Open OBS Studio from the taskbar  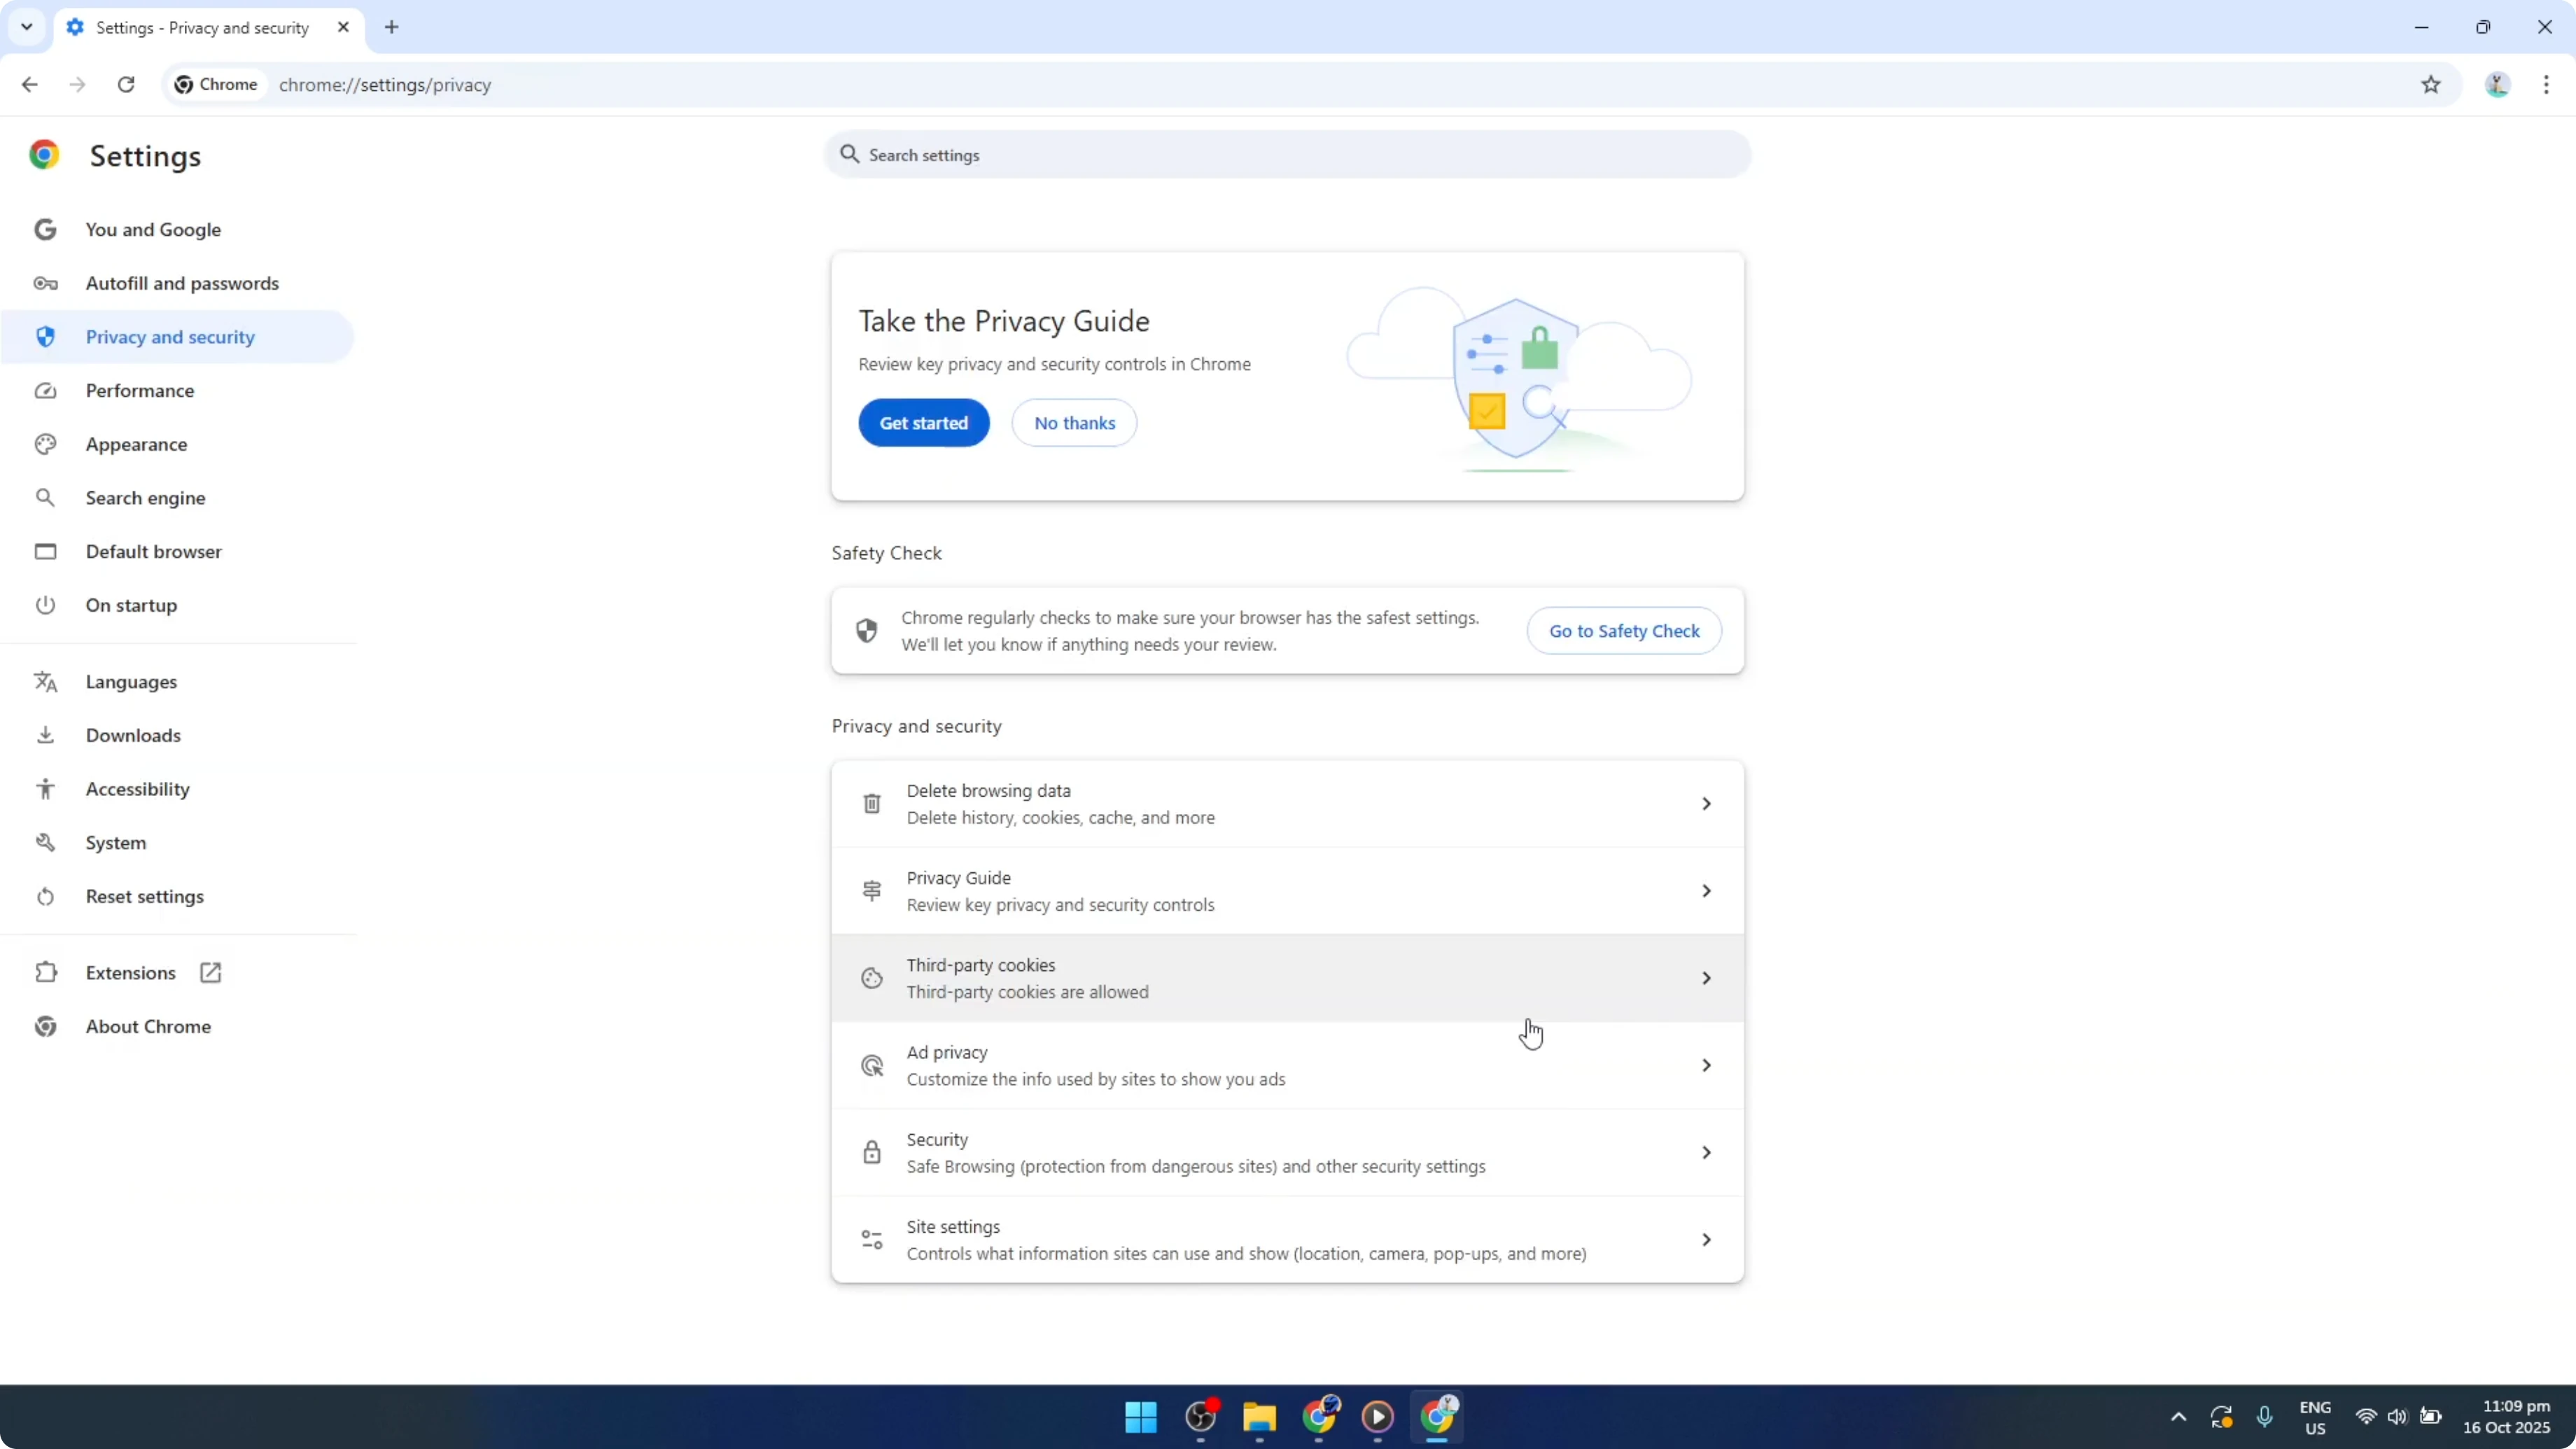pyautogui.click(x=1203, y=1417)
